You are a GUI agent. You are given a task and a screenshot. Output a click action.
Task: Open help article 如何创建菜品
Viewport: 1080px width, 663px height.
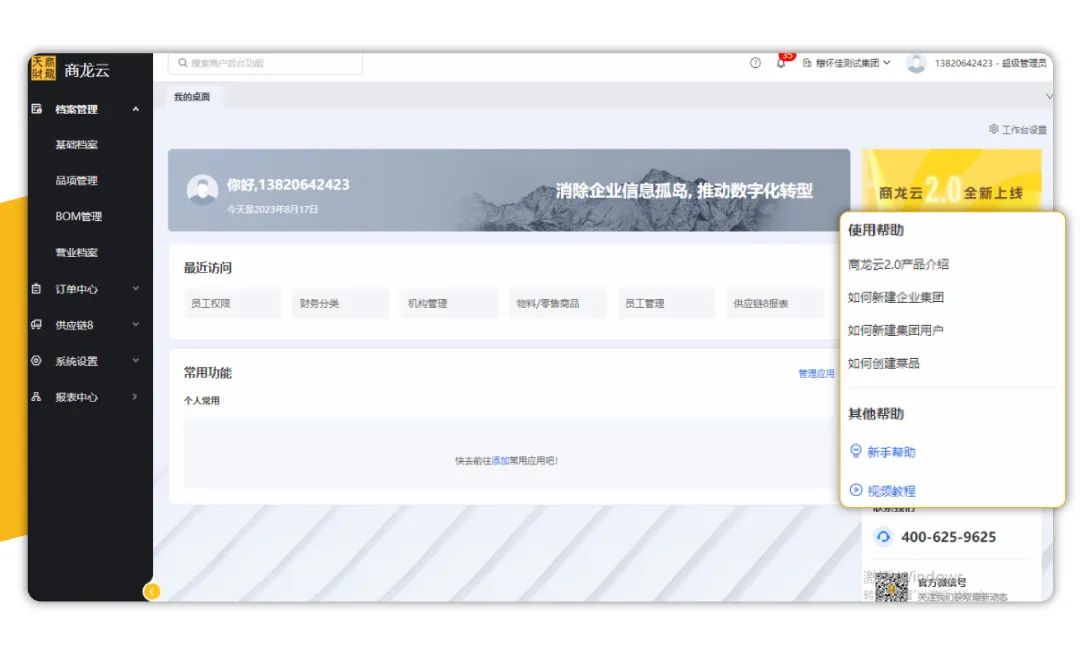884,364
